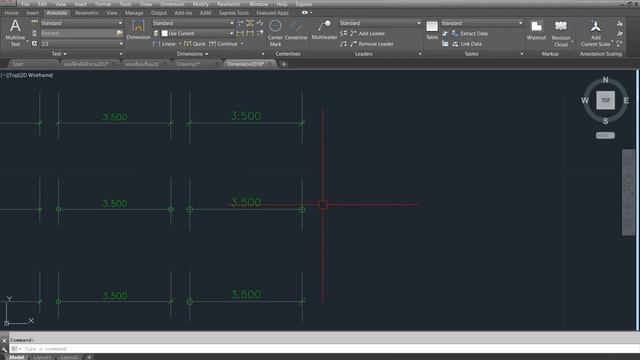Click the N direction on the compass
This screenshot has width=640, height=360.
[x=605, y=80]
